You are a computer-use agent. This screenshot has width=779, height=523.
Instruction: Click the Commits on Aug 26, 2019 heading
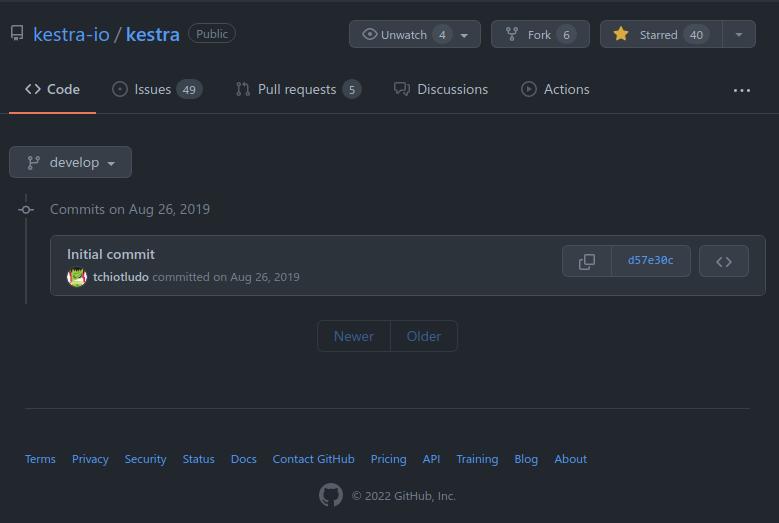click(x=130, y=209)
